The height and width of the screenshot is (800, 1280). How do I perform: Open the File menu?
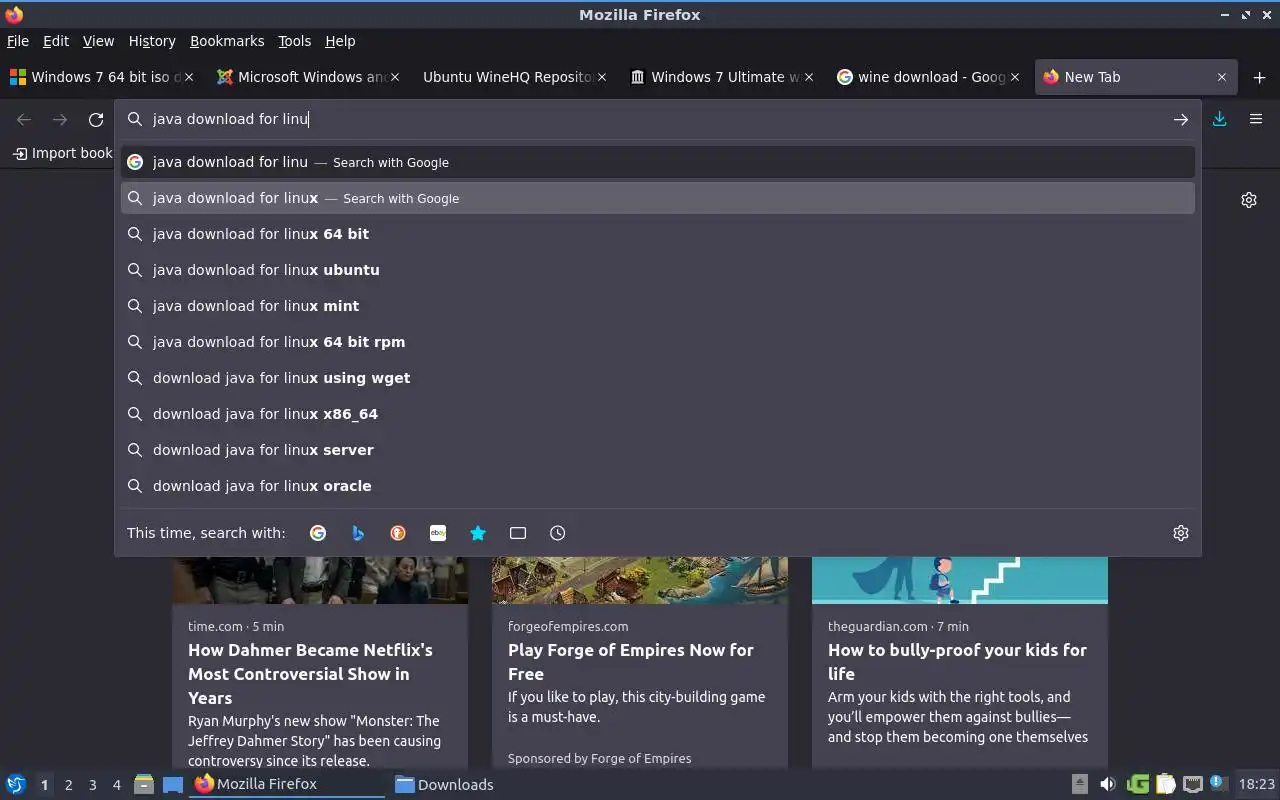[18, 41]
